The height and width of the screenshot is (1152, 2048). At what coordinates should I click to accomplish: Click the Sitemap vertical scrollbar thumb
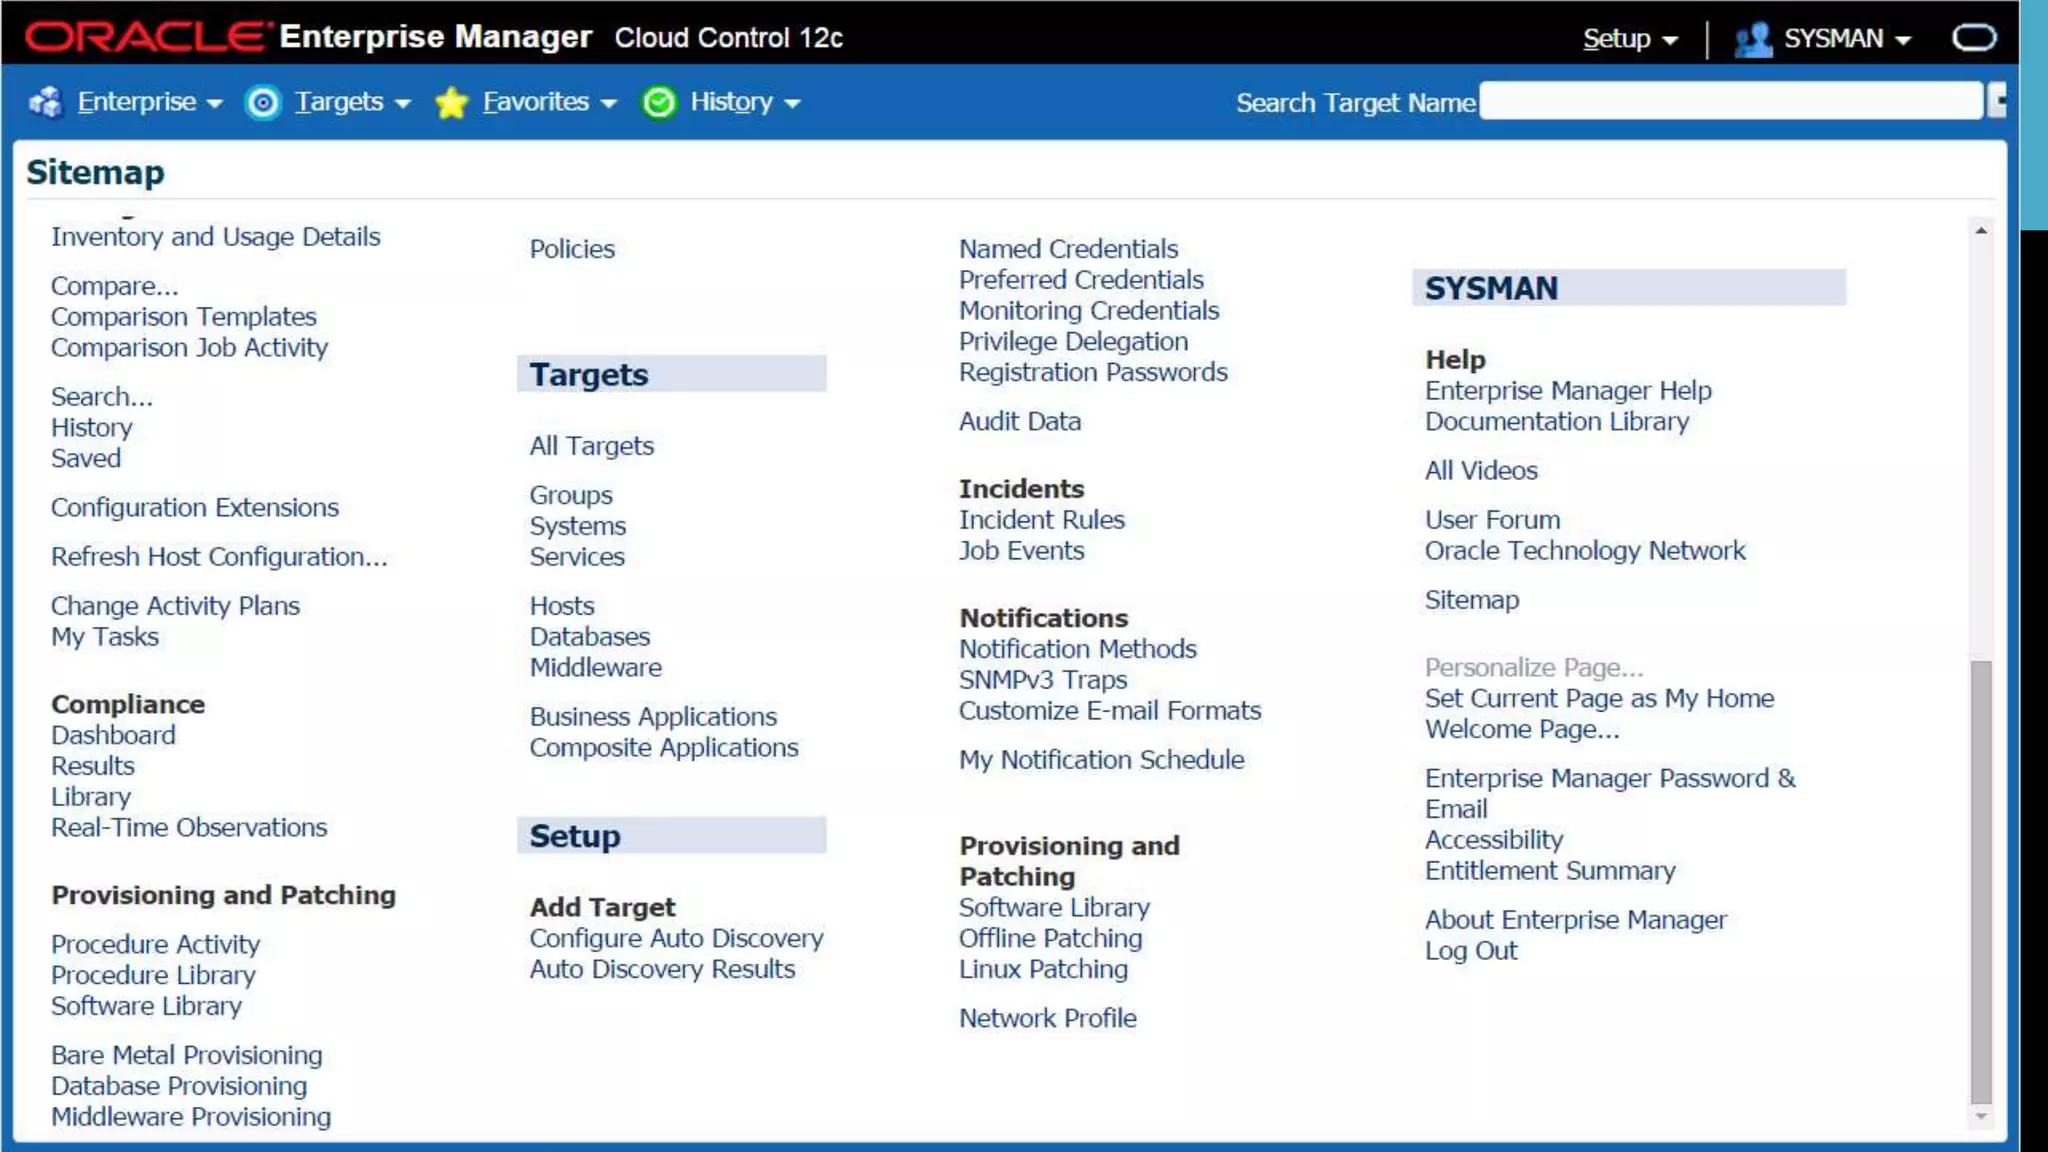1980,880
